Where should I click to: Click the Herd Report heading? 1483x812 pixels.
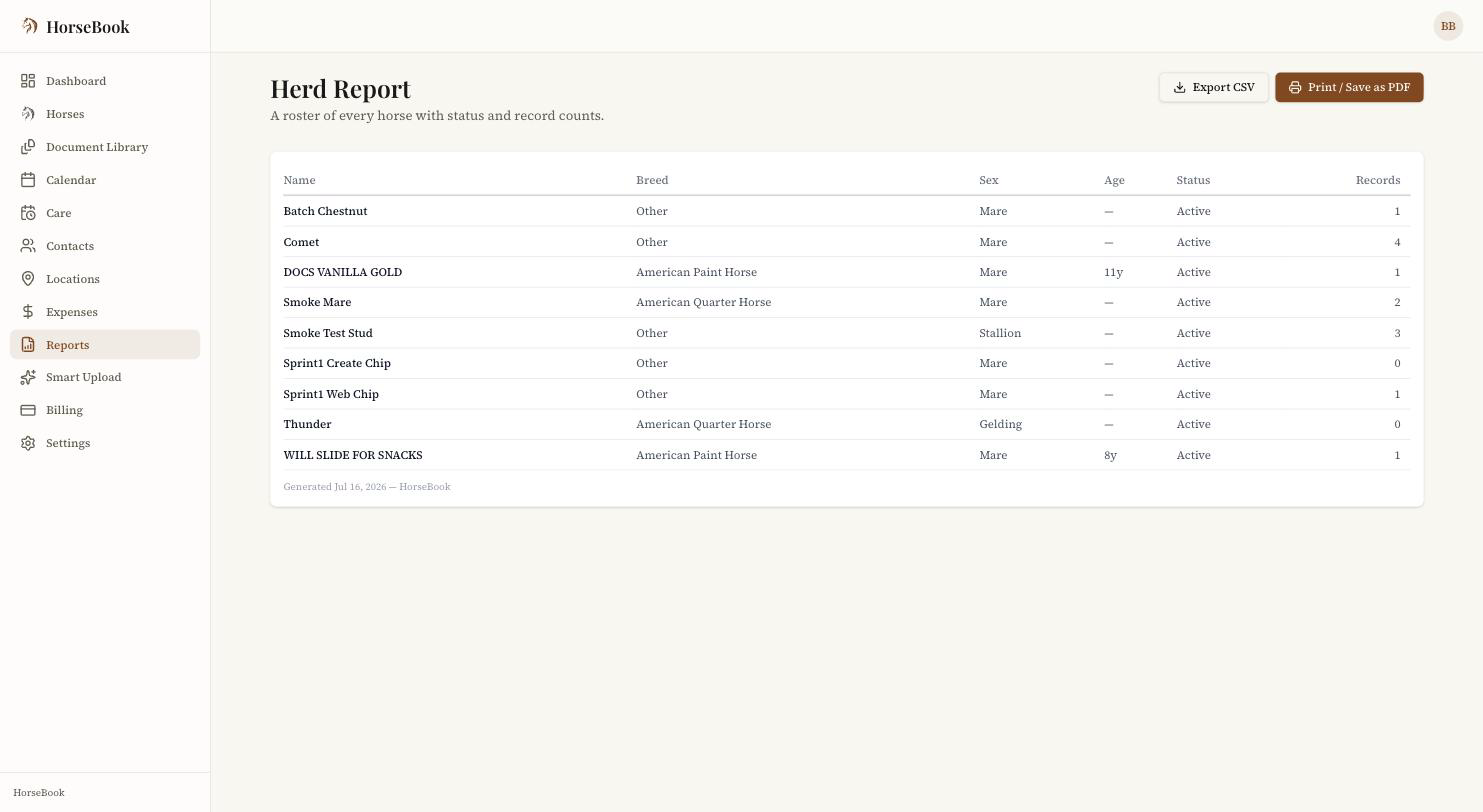340,88
